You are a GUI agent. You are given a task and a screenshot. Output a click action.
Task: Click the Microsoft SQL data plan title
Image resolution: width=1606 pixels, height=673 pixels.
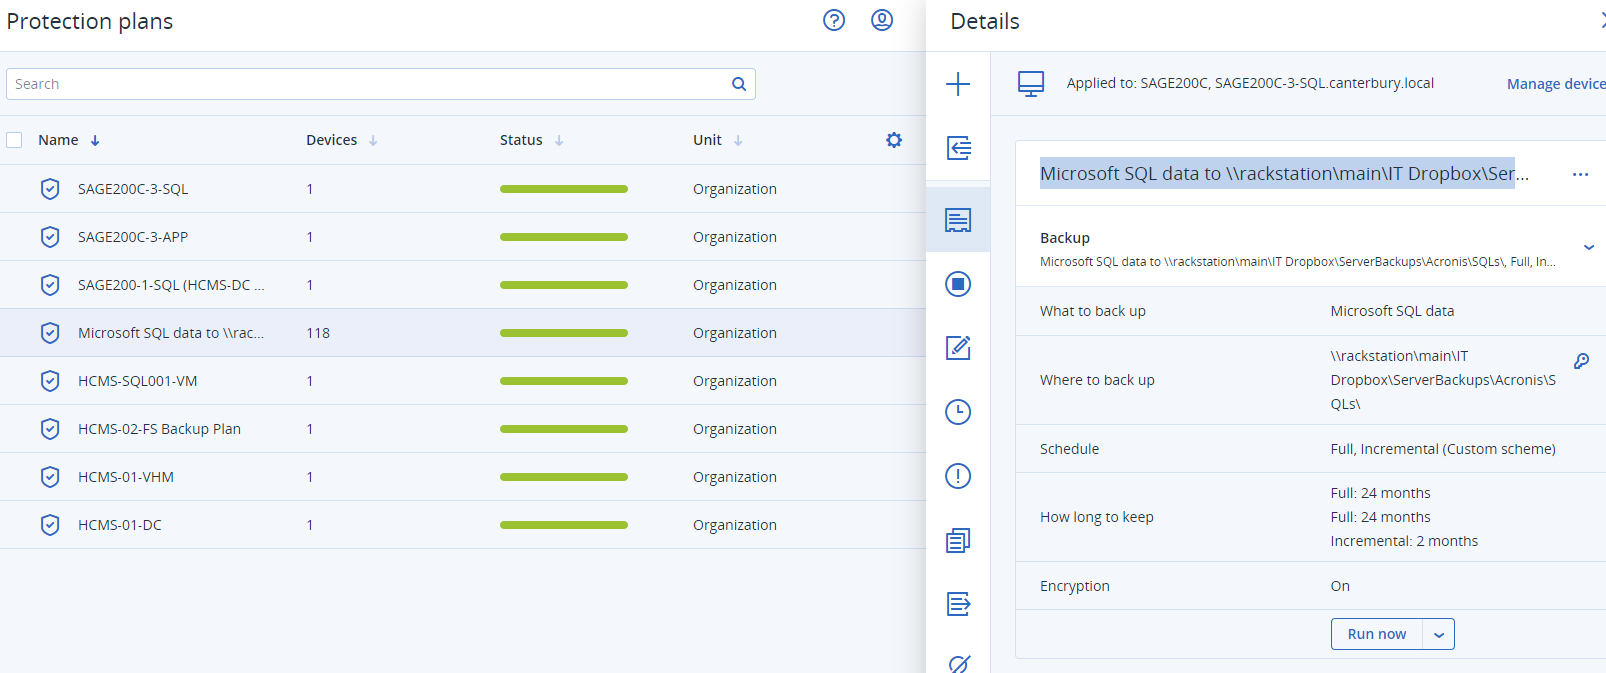(x=1284, y=174)
